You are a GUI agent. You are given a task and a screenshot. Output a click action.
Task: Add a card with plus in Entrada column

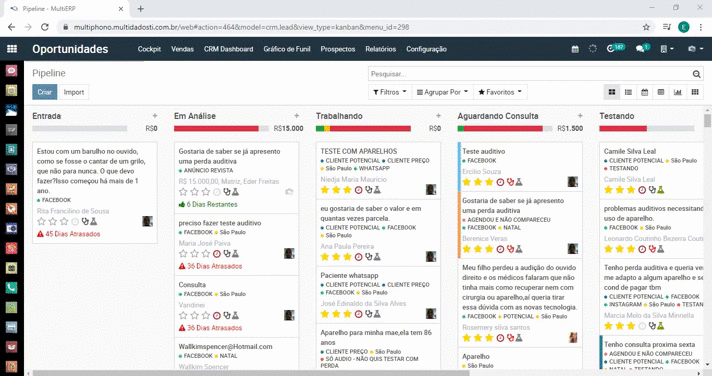(x=155, y=116)
